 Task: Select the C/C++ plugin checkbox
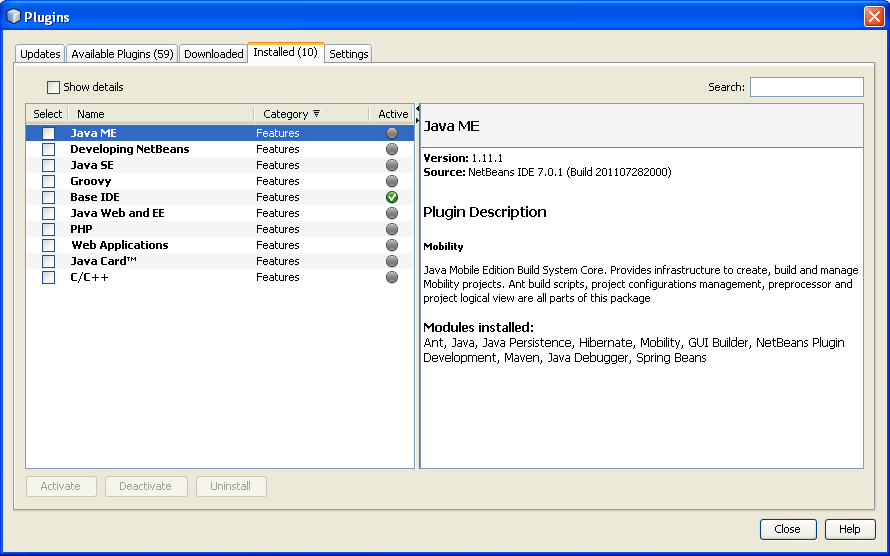pos(48,277)
